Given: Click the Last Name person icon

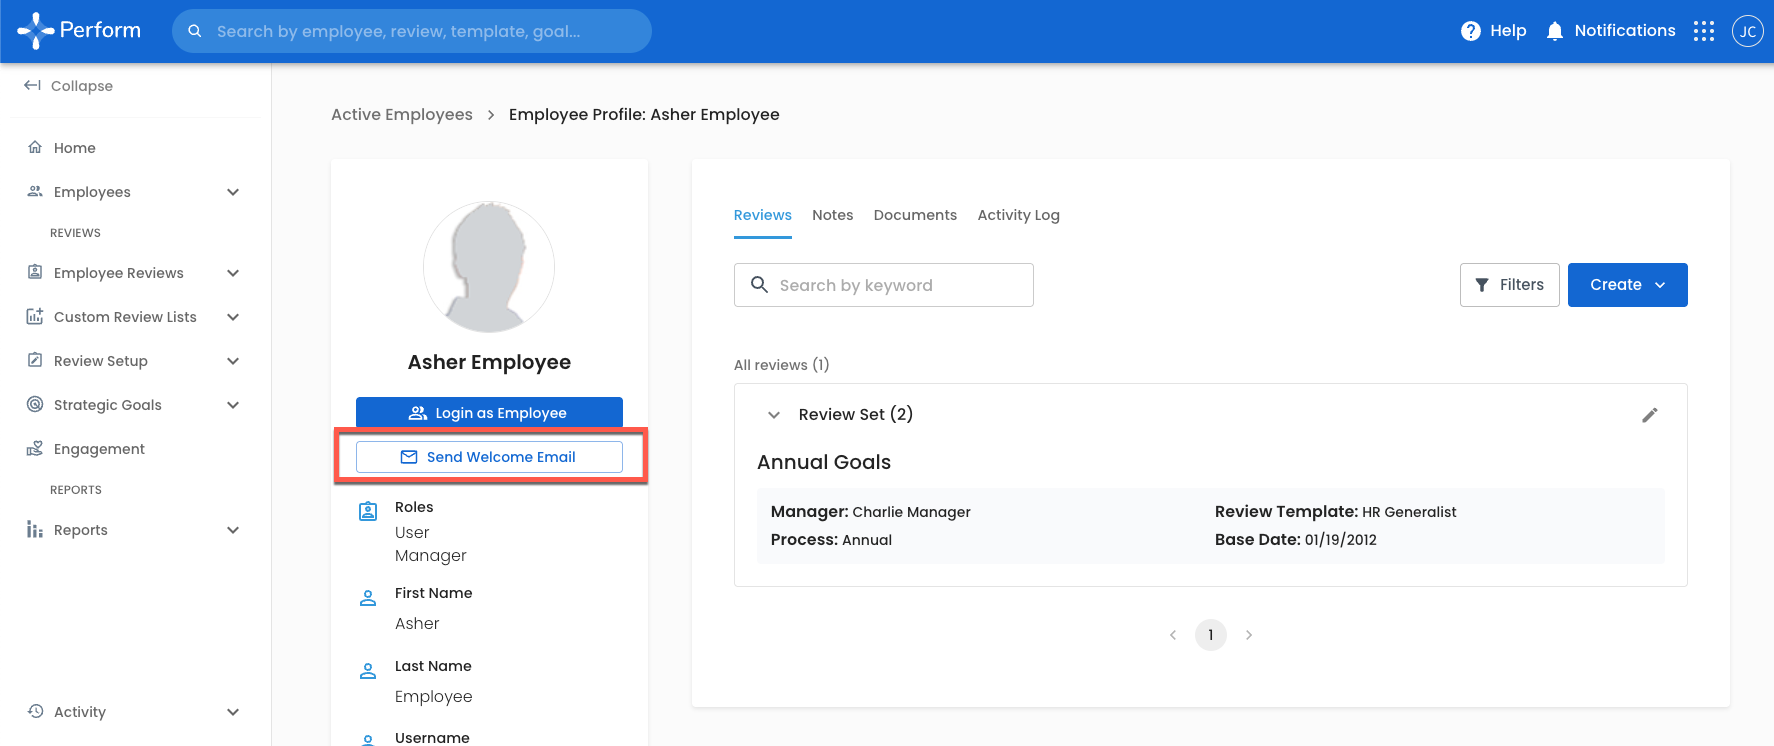Looking at the screenshot, I should point(368,671).
